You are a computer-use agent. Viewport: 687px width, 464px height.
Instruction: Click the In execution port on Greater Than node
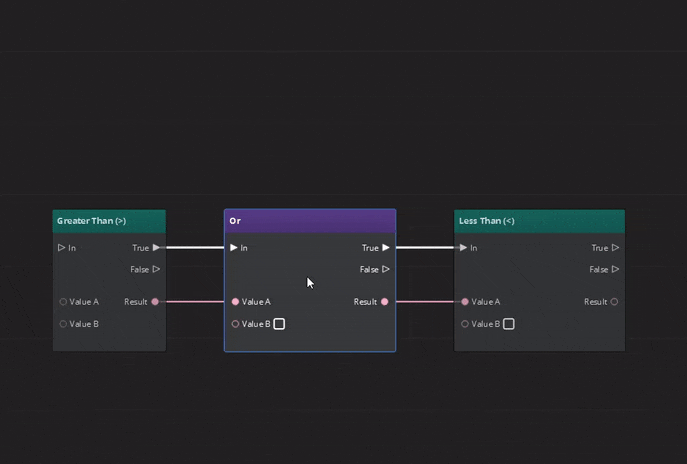[x=62, y=248]
